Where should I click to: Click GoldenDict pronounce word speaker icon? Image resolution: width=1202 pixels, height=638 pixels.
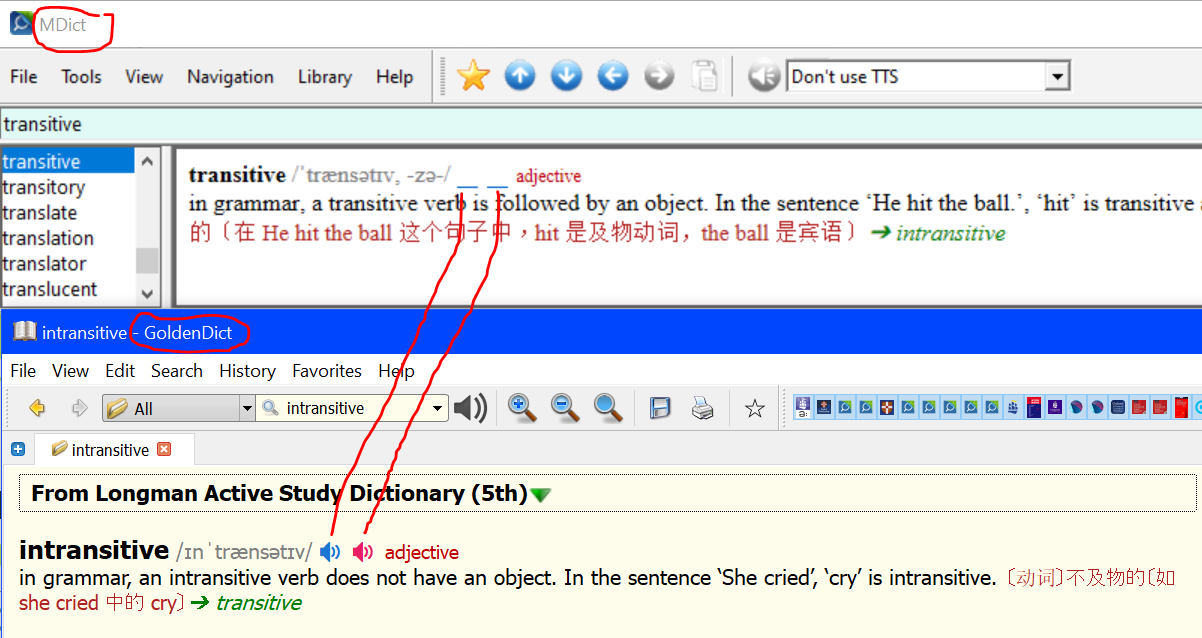point(470,408)
